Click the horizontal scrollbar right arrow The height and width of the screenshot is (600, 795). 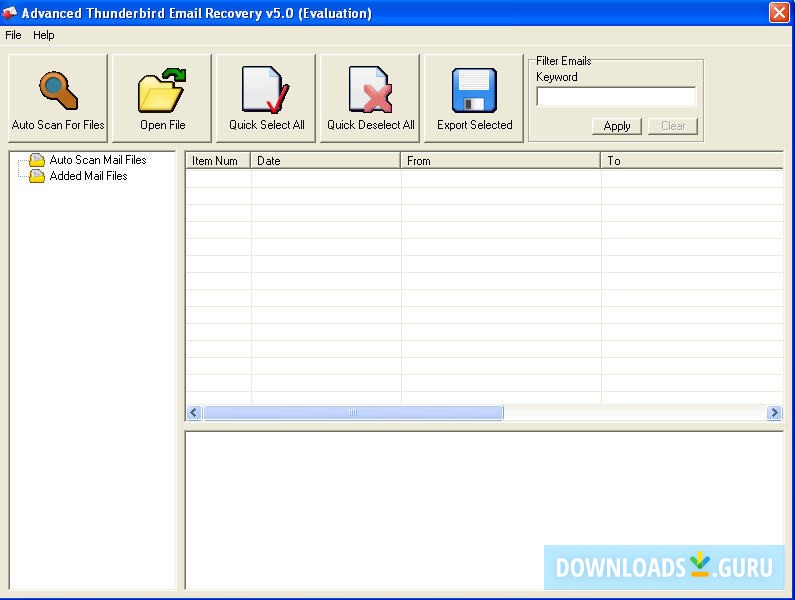click(x=774, y=413)
